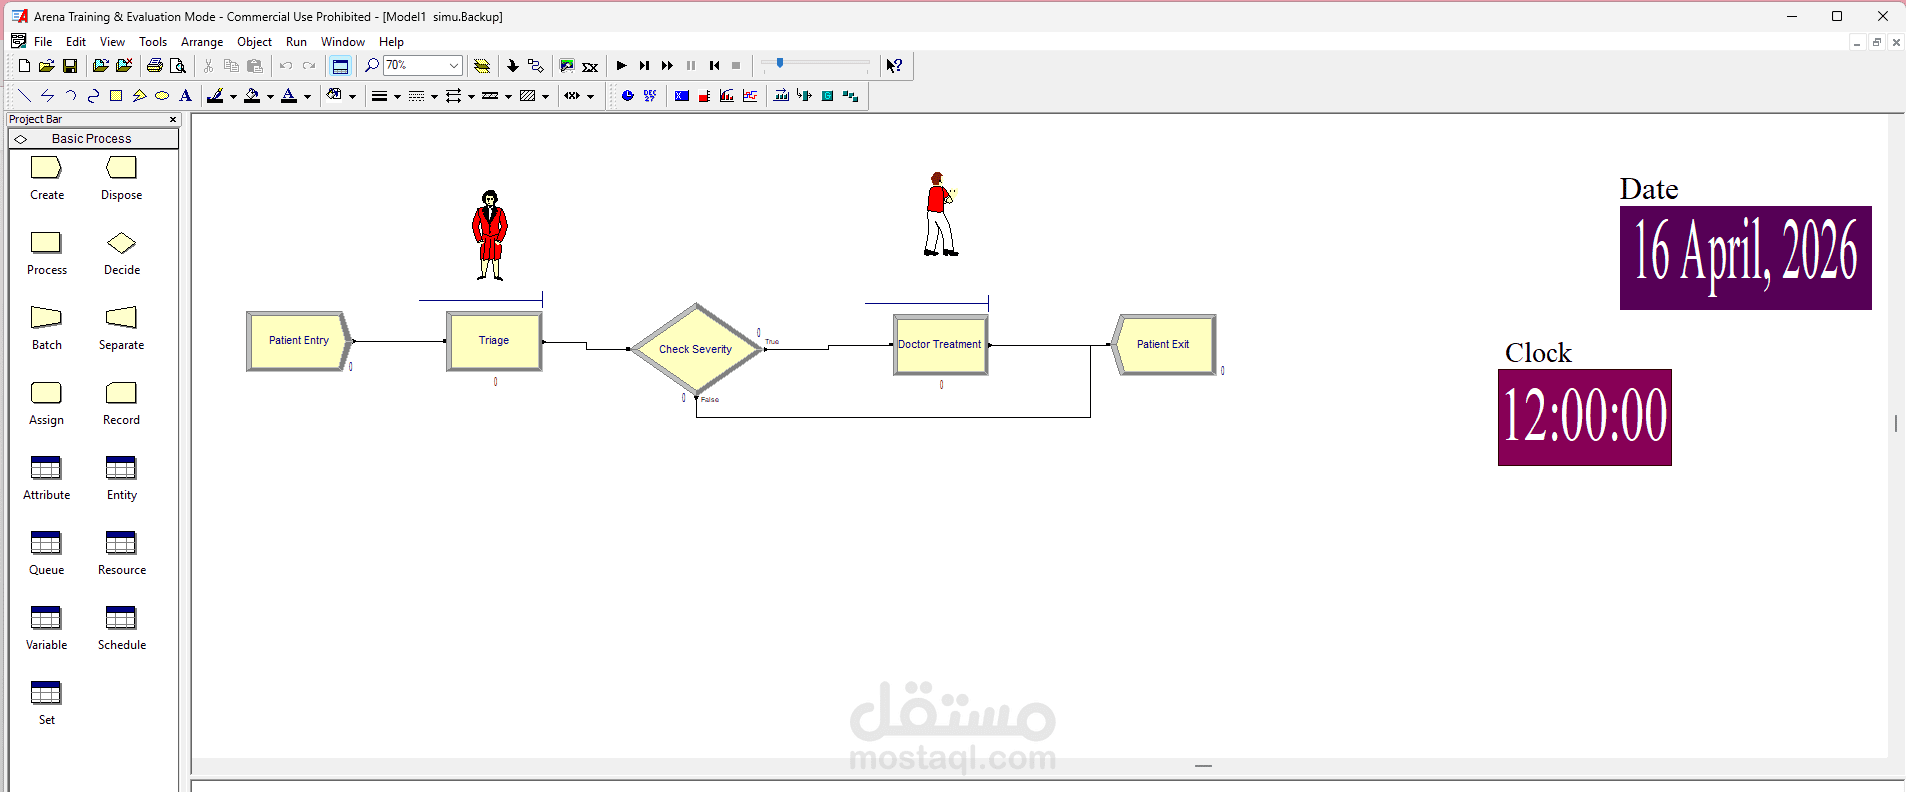Open the fill color dropdown arrow

point(270,97)
